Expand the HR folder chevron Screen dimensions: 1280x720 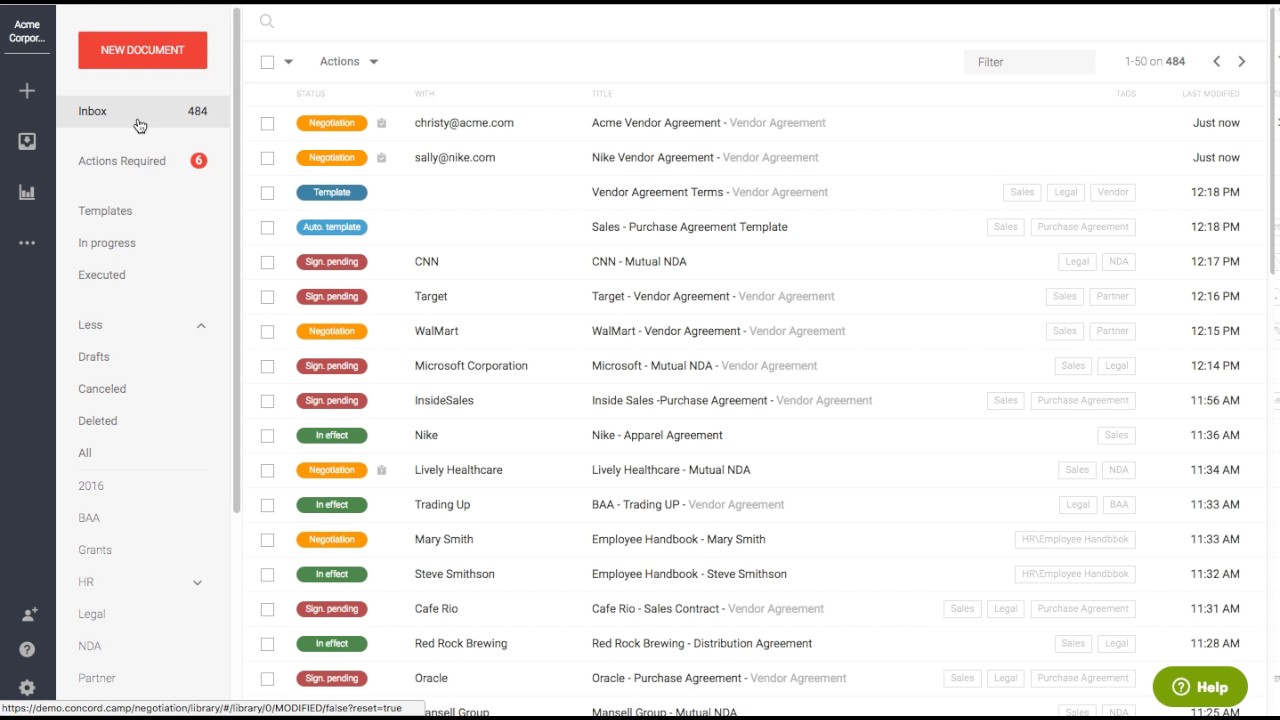(x=197, y=582)
